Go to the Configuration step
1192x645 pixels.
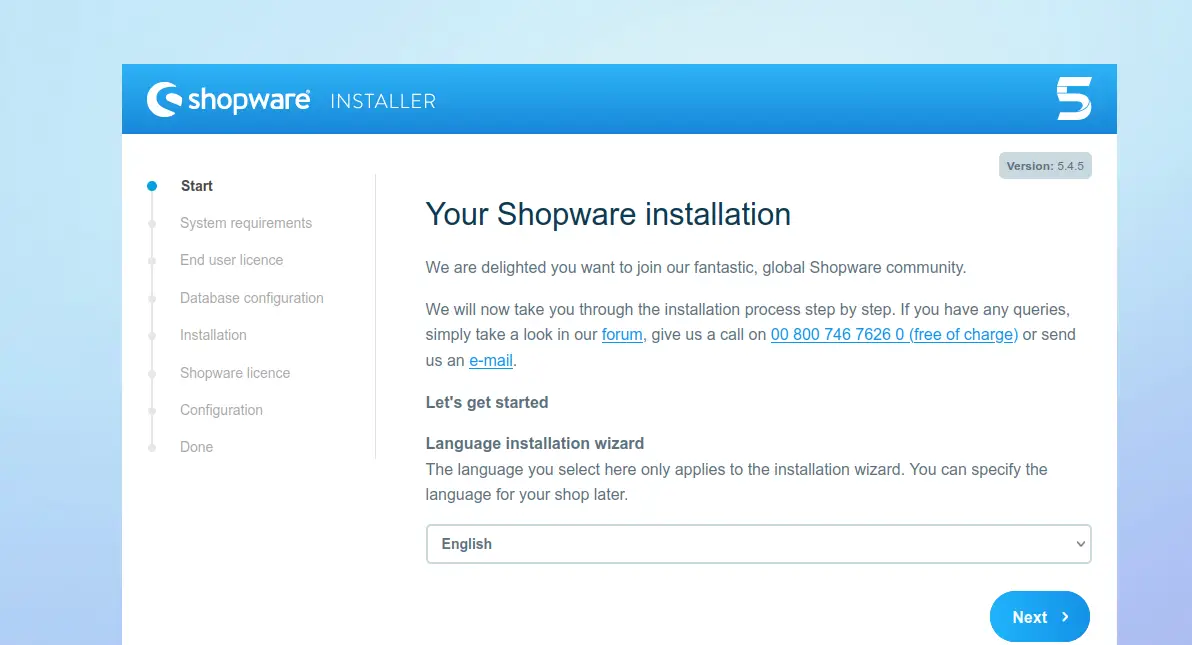[x=221, y=410]
